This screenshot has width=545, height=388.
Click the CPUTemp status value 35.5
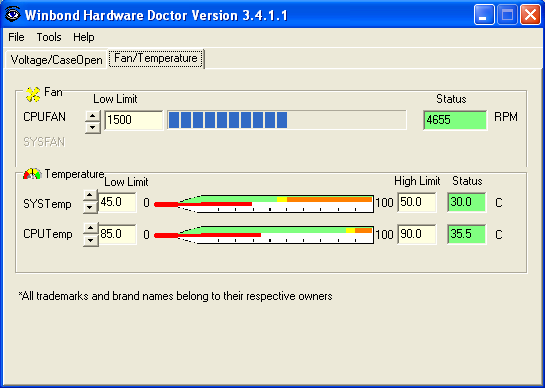click(467, 234)
